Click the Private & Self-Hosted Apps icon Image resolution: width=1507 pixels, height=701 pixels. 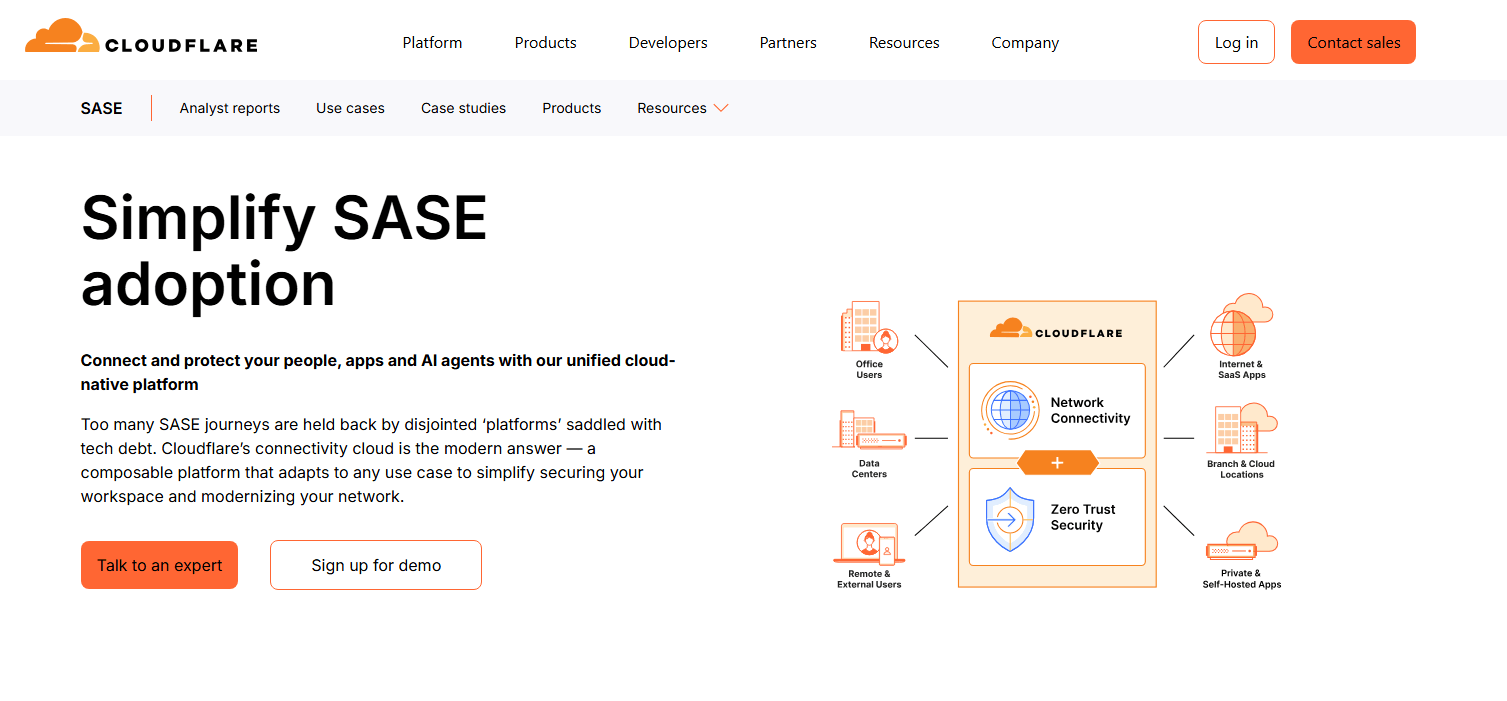tap(1241, 542)
